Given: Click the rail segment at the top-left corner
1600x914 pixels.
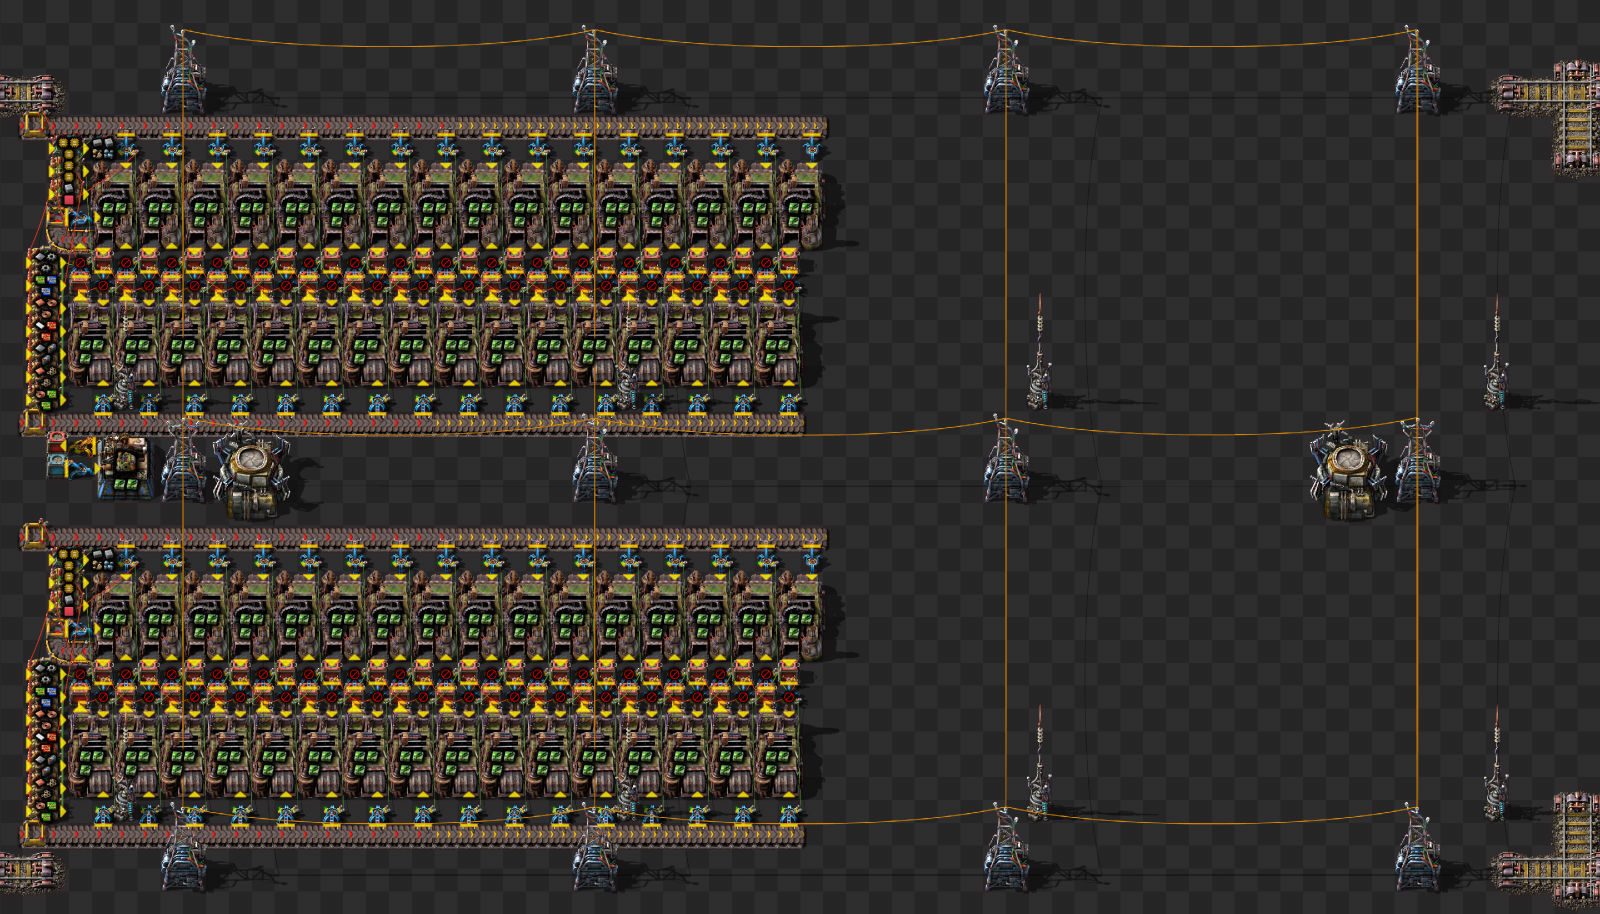Looking at the screenshot, I should tap(30, 94).
